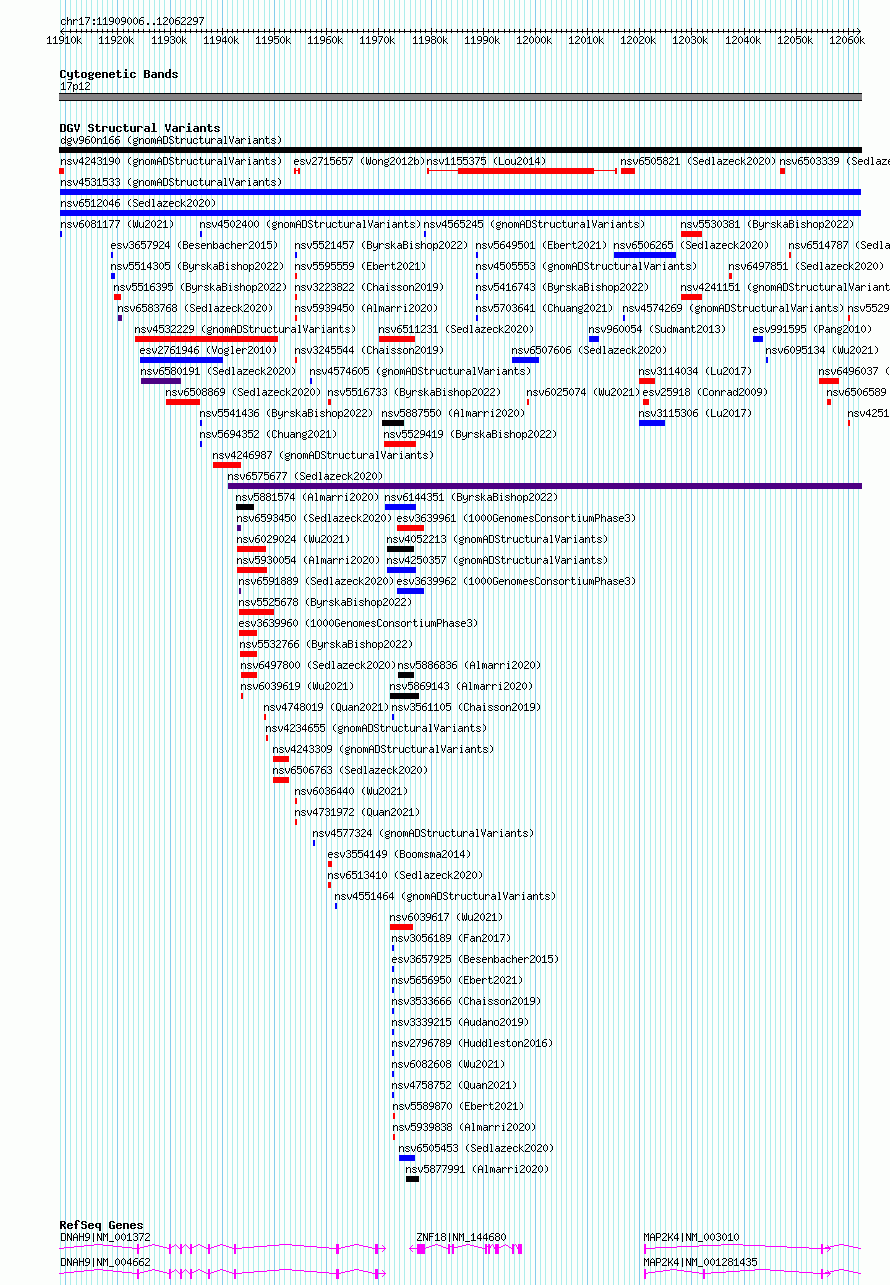Click the 11950k ruler position label
This screenshot has height=1285, width=890.
pyautogui.click(x=272, y=40)
